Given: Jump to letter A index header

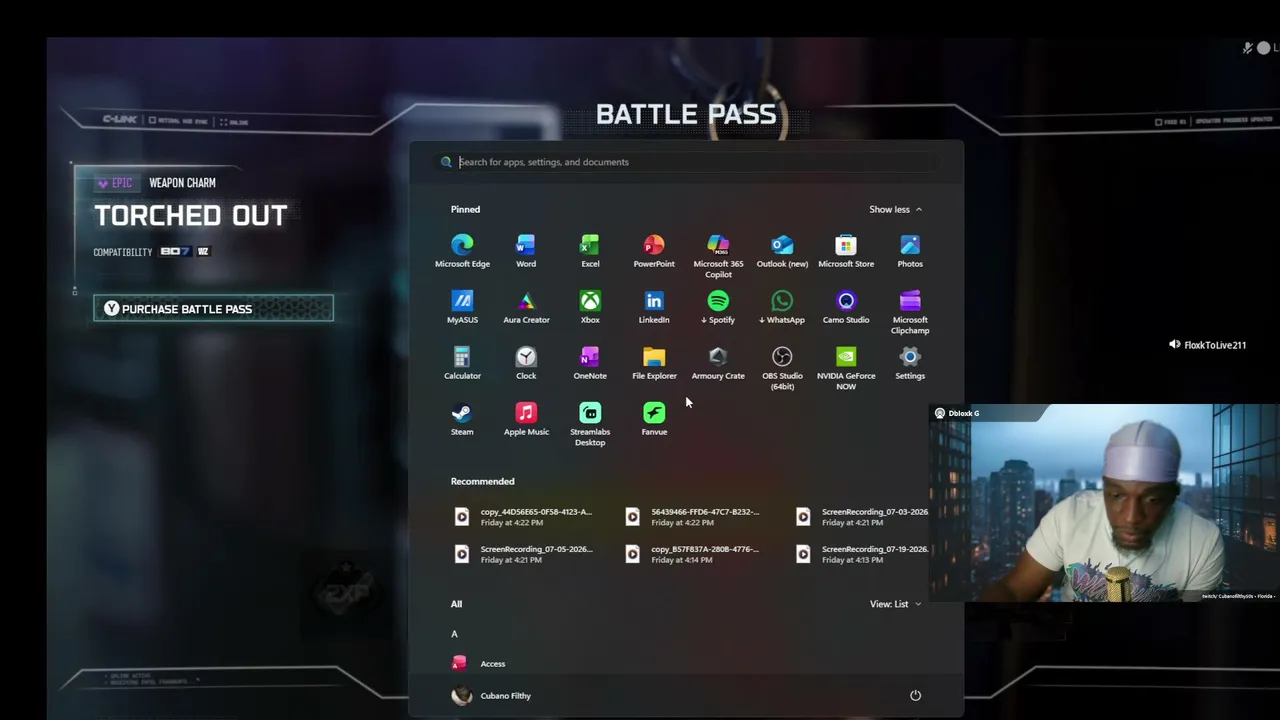Looking at the screenshot, I should (x=454, y=634).
